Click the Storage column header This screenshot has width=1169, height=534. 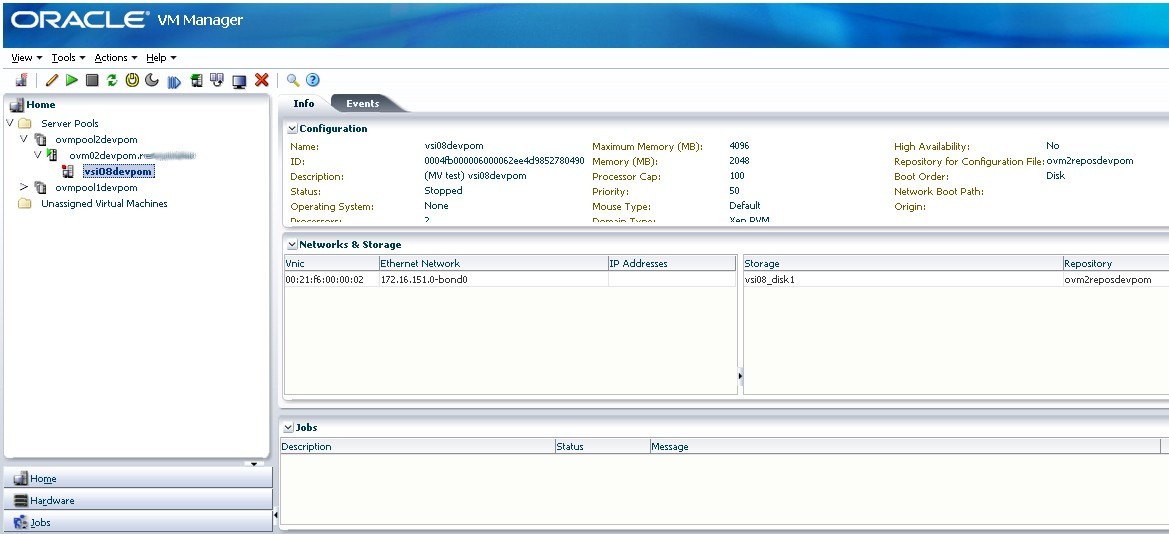coord(903,263)
